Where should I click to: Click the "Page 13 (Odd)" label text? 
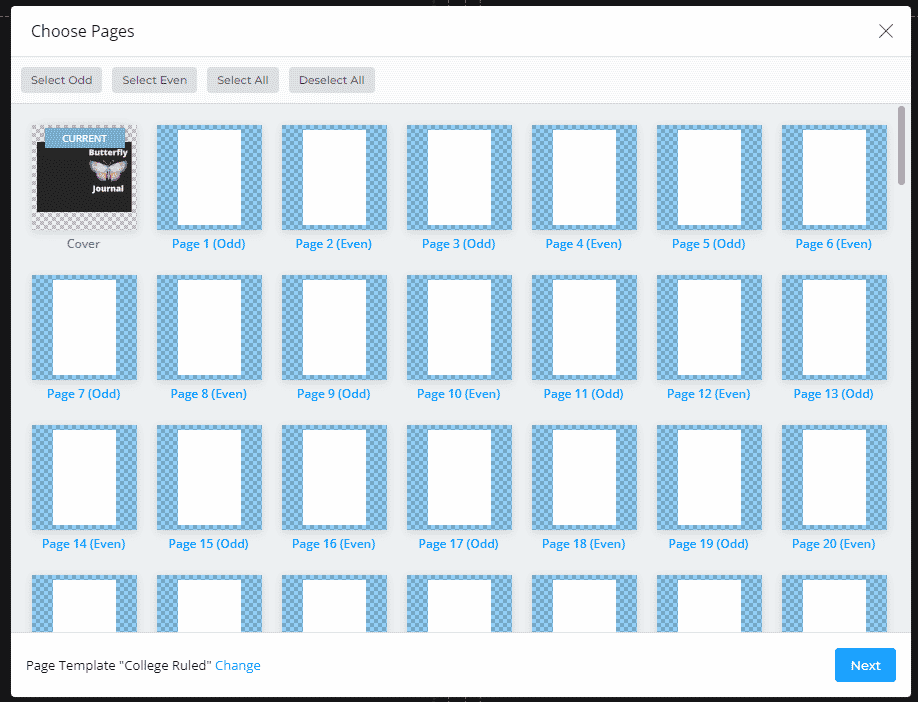834,393
